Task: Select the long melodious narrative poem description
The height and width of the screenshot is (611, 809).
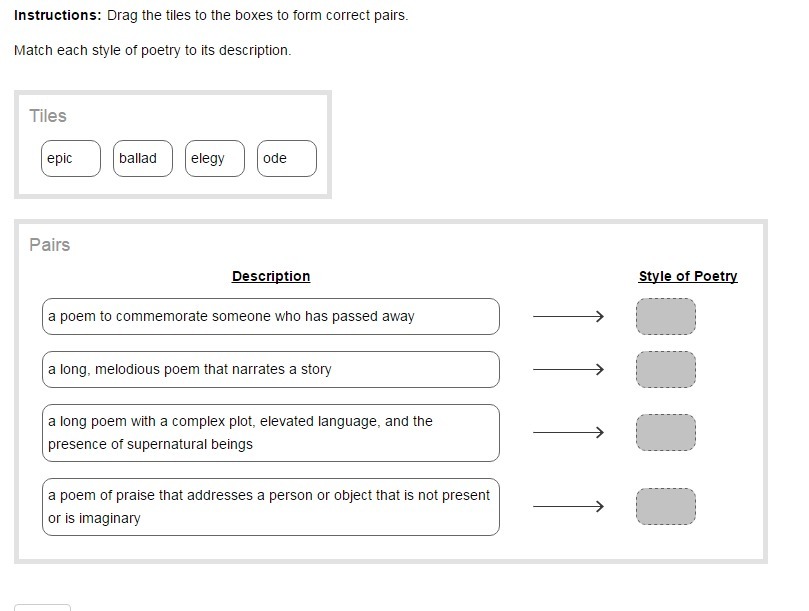Action: click(x=270, y=369)
